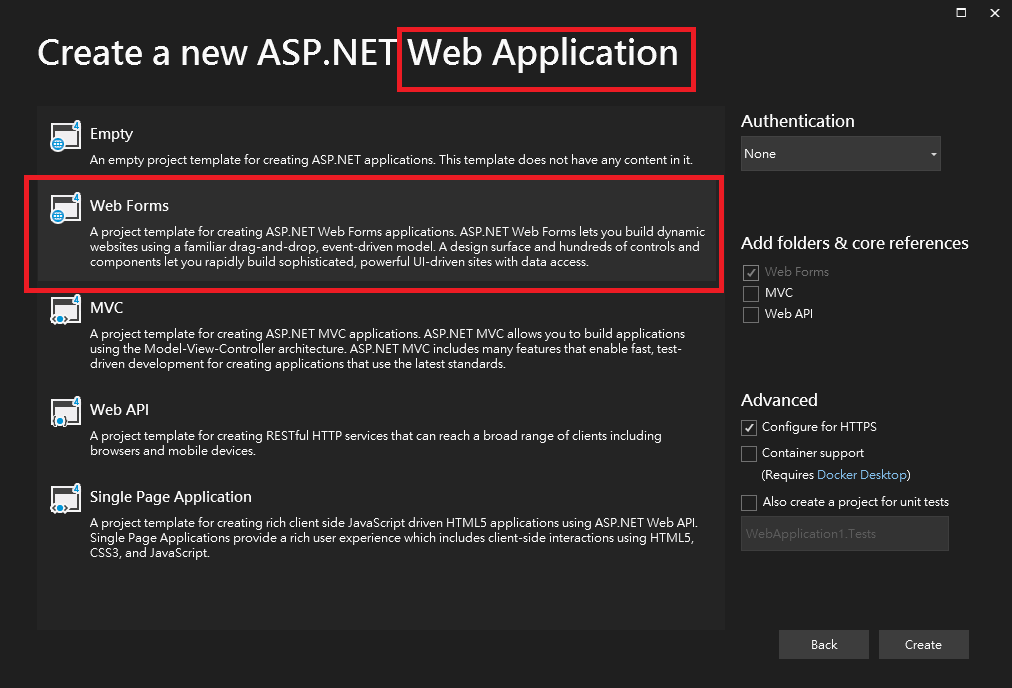
Task: Click the Single Page Application description
Action: click(394, 538)
